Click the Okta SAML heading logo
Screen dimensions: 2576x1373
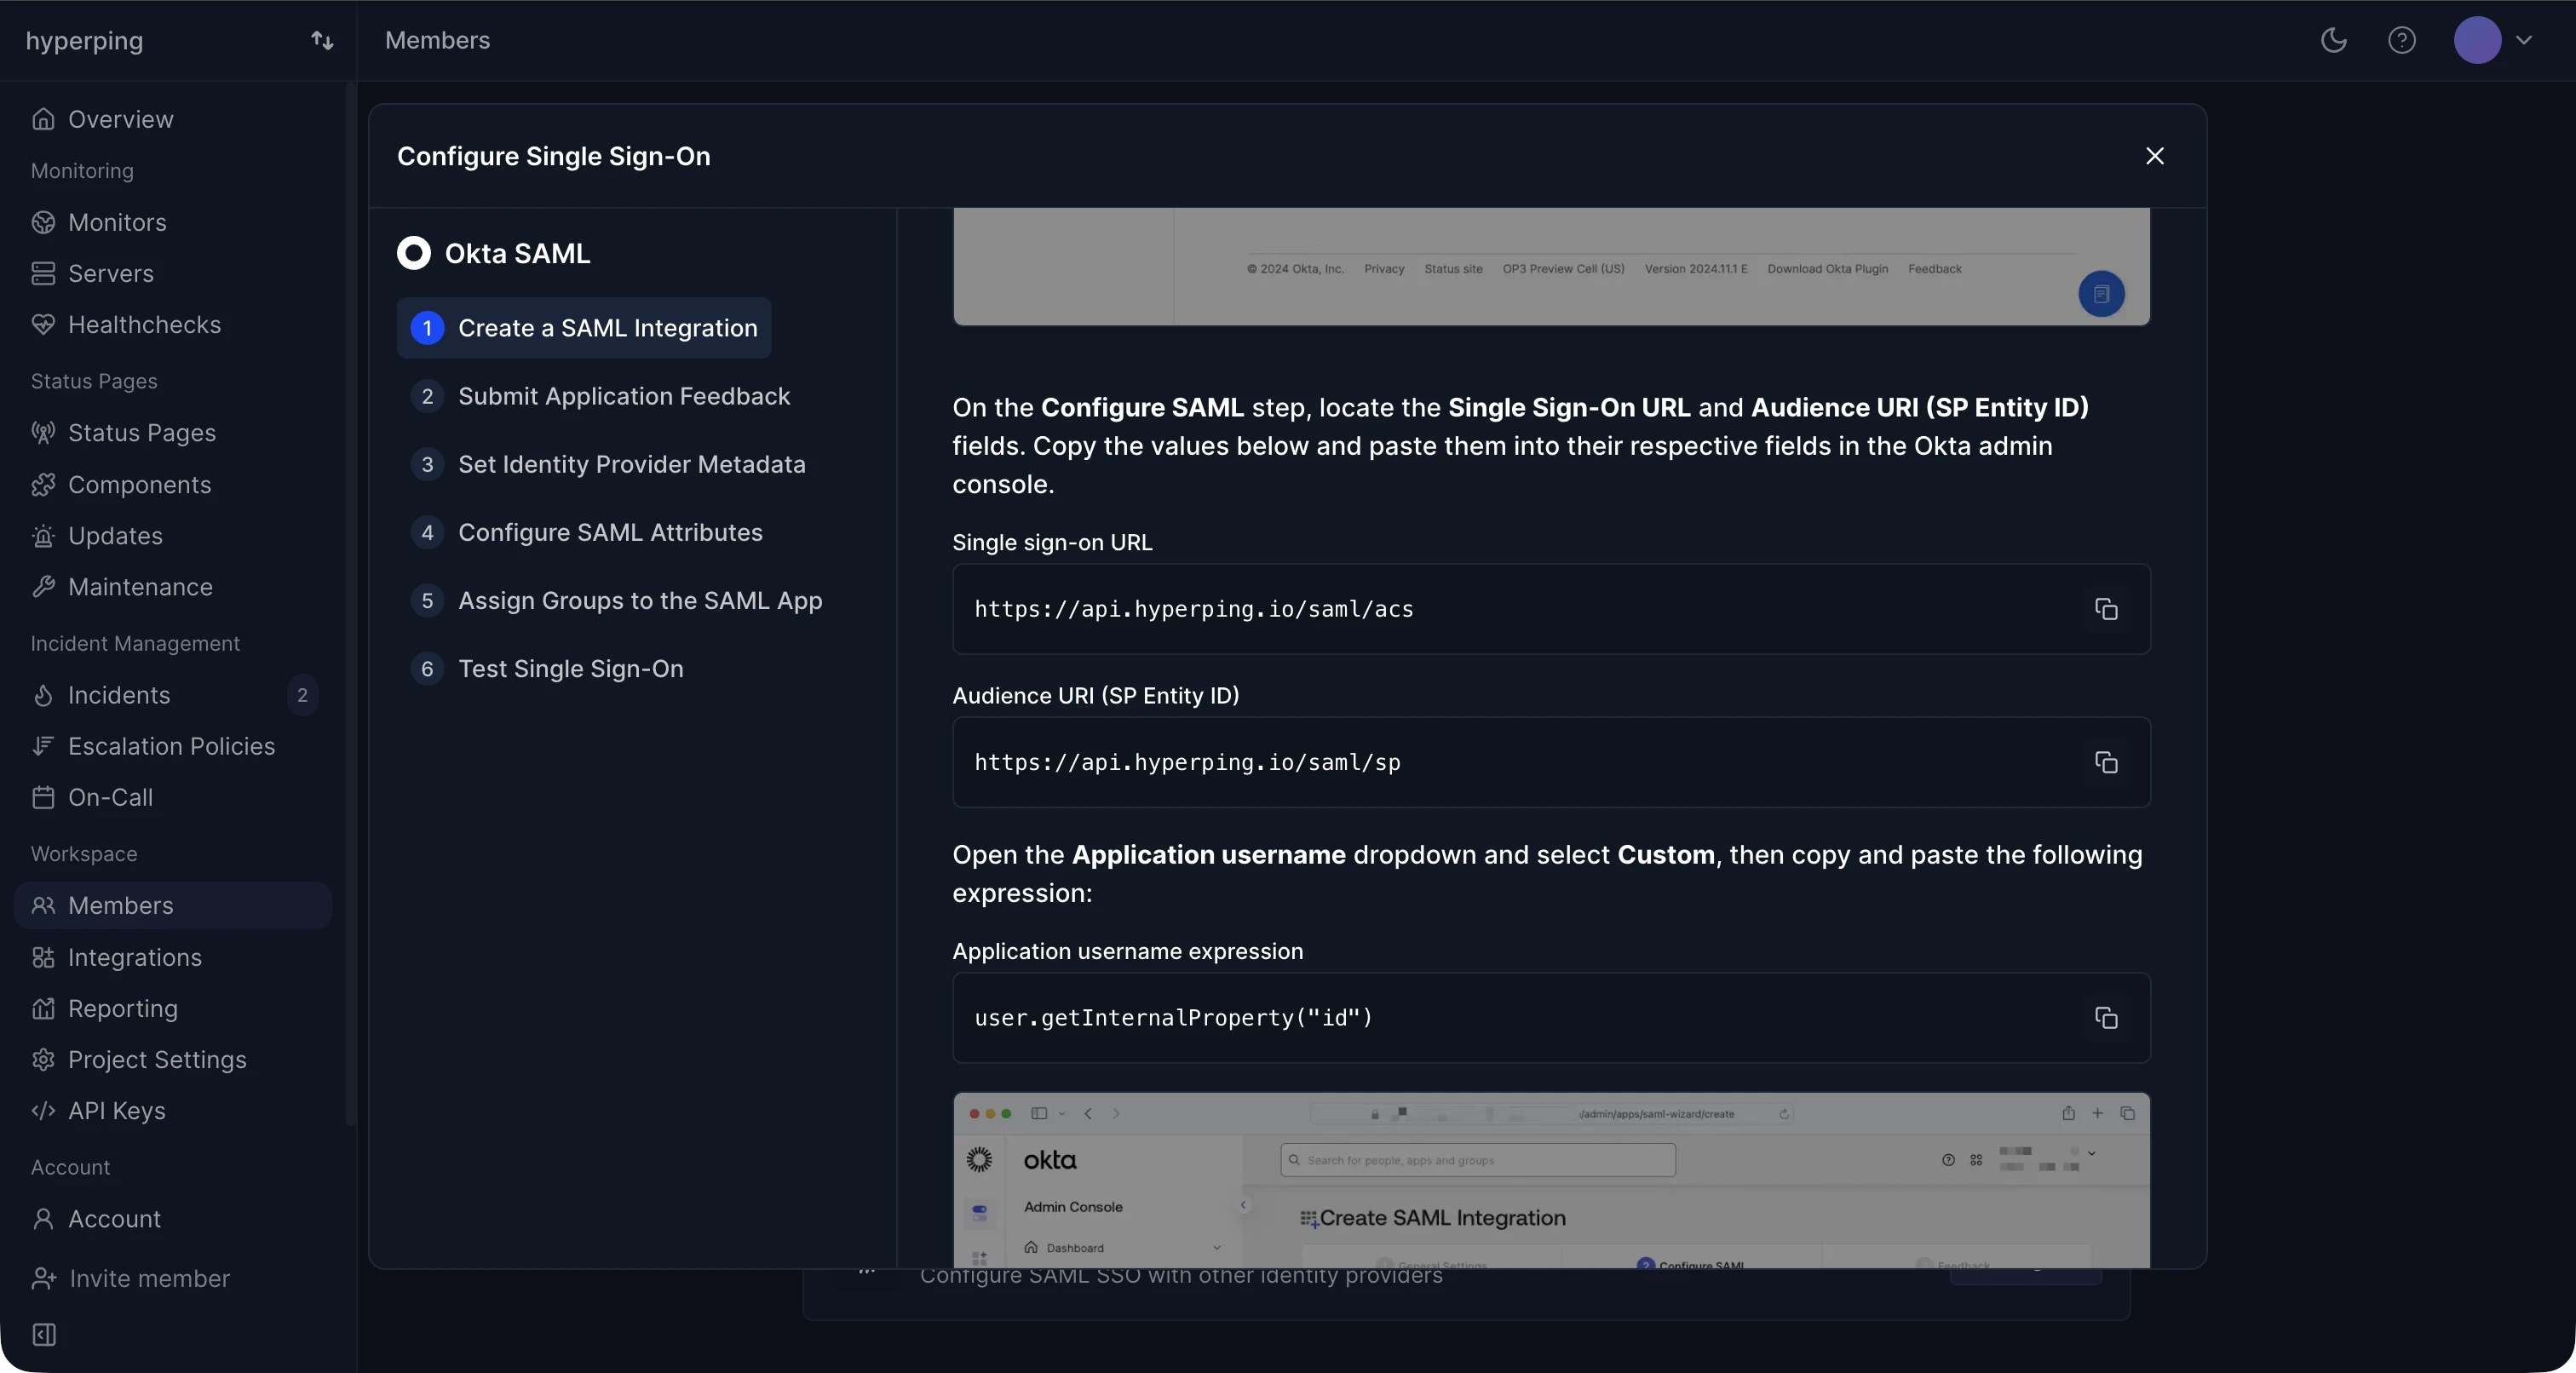(414, 253)
